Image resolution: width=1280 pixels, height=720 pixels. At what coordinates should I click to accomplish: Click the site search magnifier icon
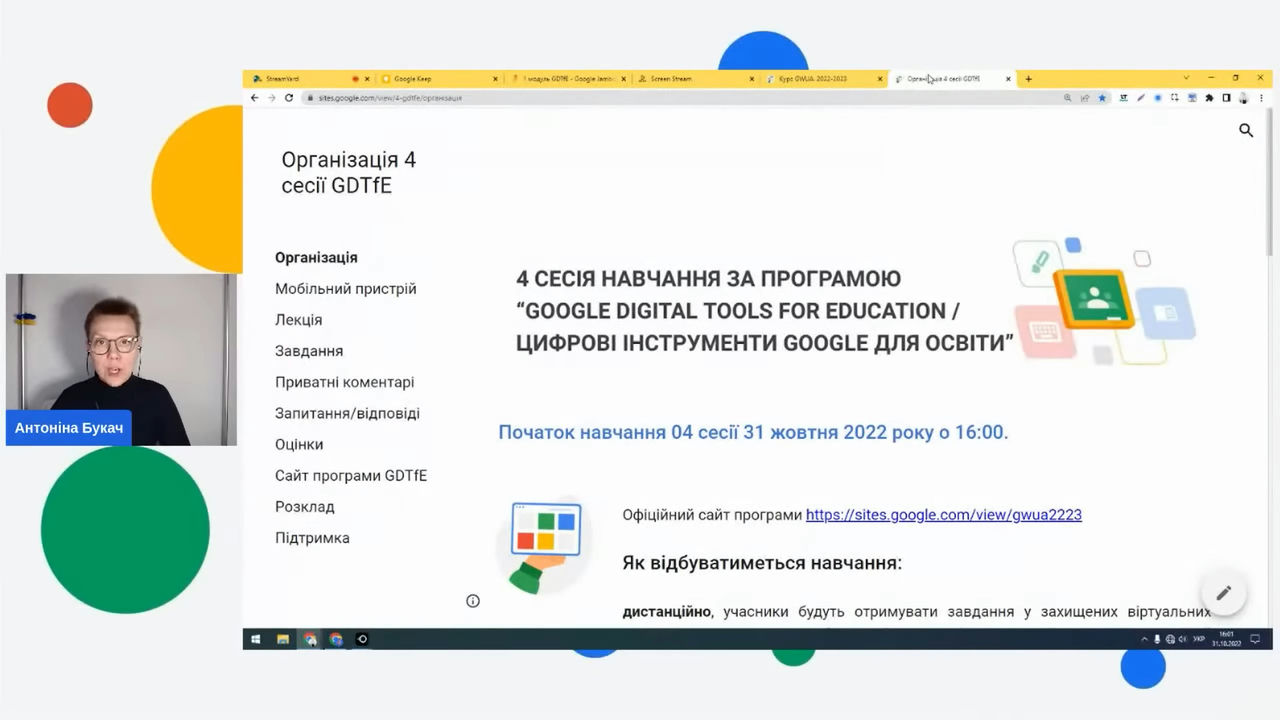pyautogui.click(x=1246, y=130)
